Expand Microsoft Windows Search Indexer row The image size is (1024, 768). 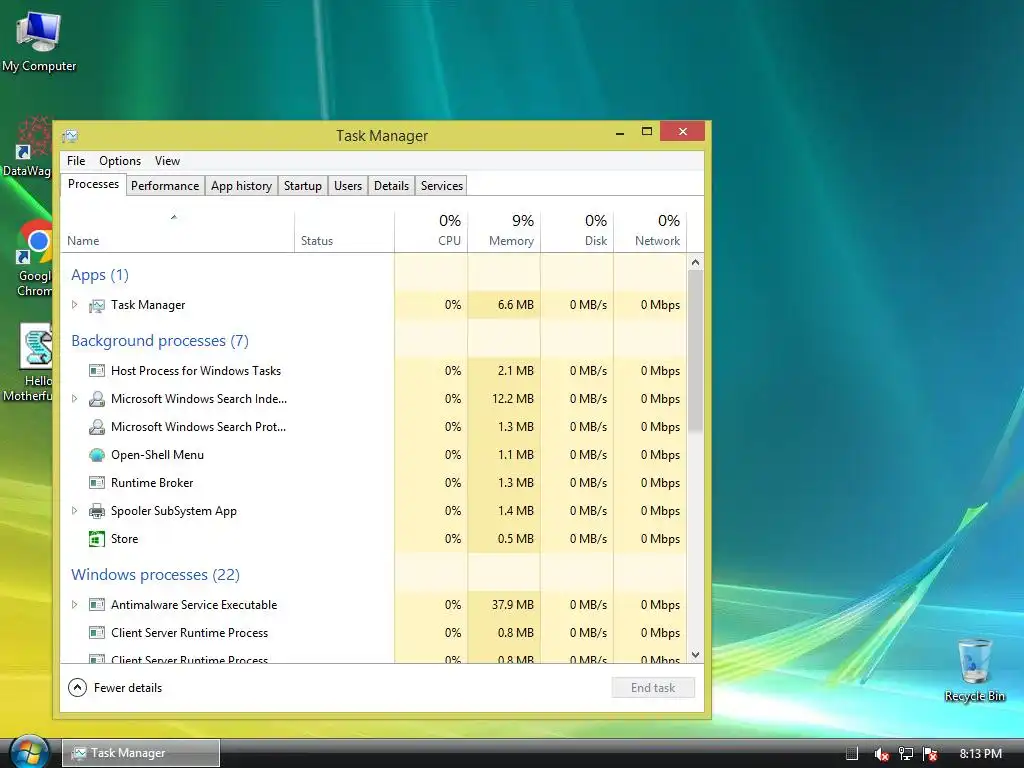(x=74, y=399)
